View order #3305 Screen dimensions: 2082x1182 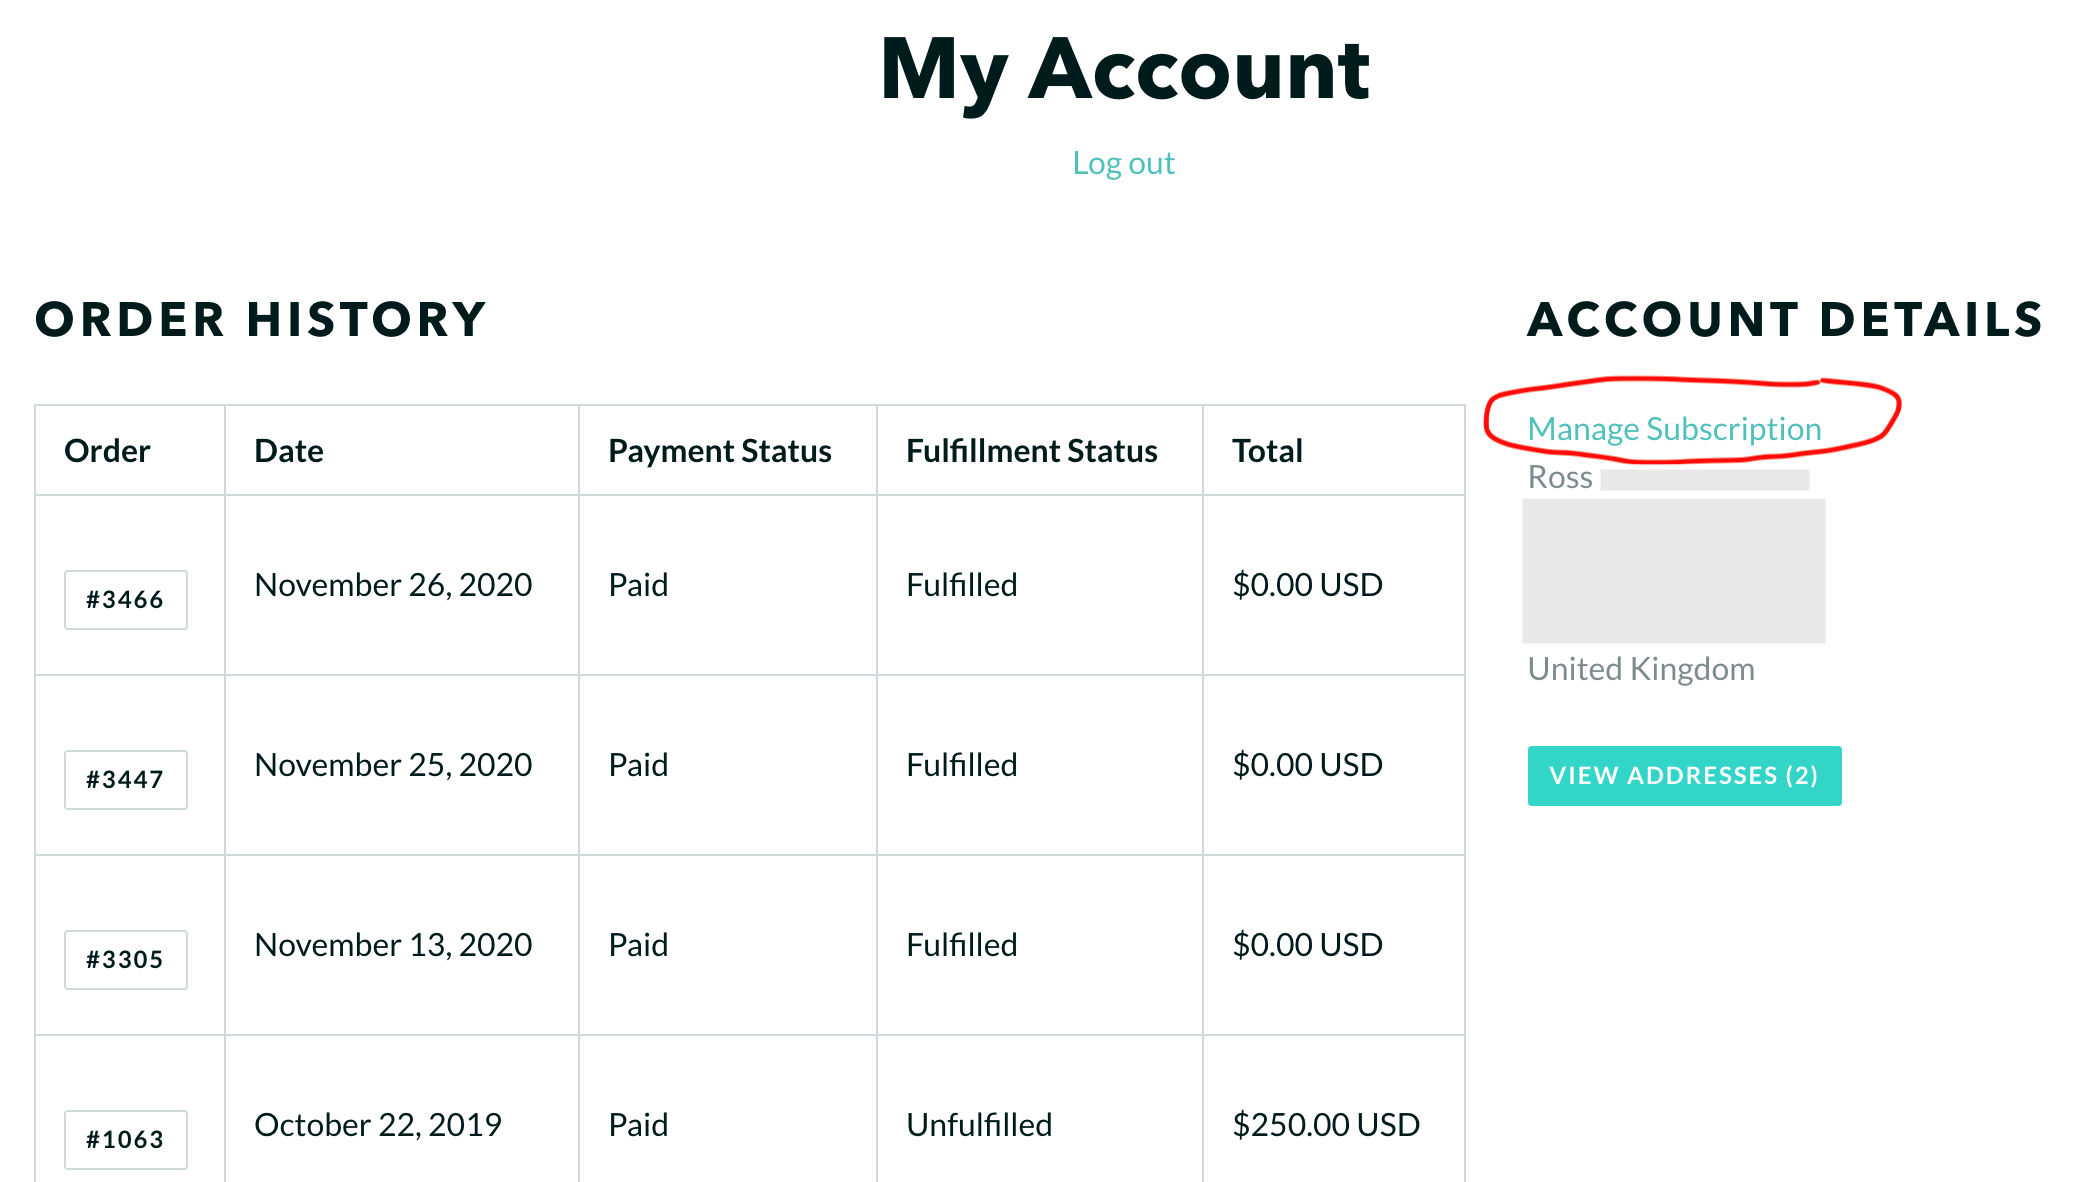tap(125, 960)
